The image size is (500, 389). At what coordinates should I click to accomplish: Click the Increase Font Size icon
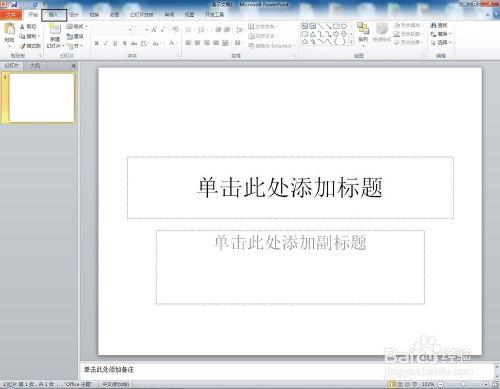(x=154, y=30)
